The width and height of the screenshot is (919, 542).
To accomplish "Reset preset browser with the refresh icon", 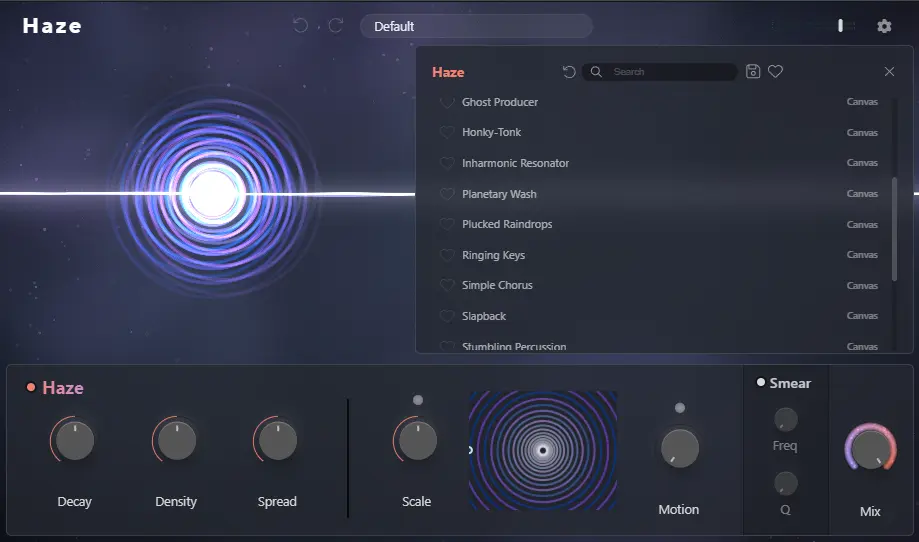I will click(569, 72).
